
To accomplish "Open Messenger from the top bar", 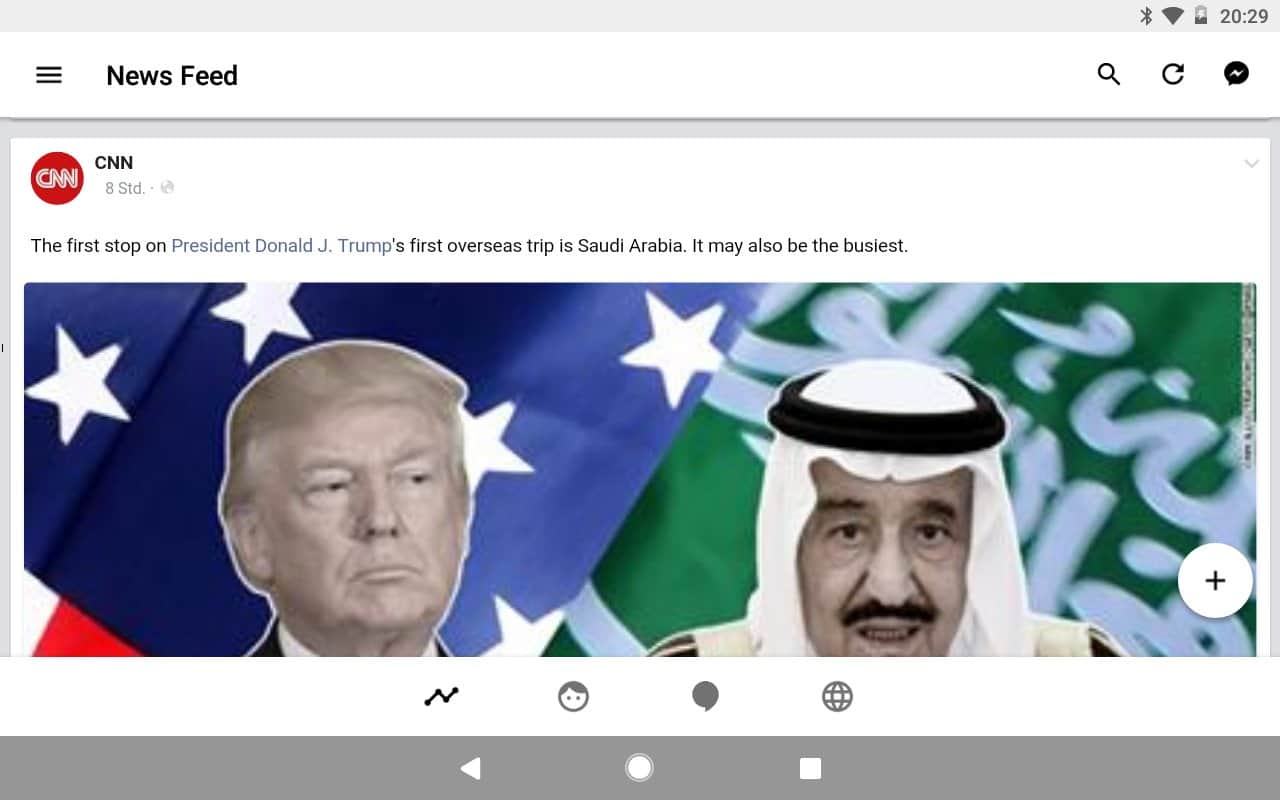I will click(1236, 74).
